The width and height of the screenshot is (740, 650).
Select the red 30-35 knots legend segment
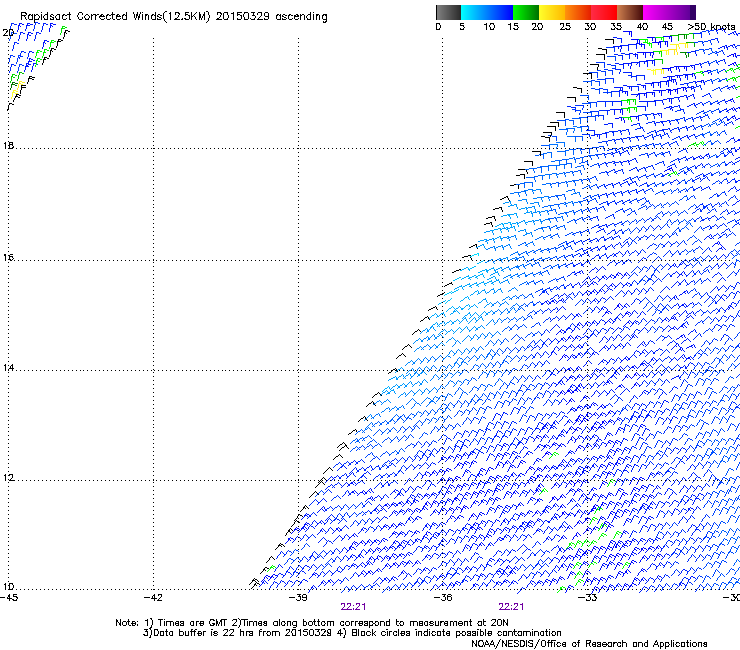[x=604, y=12]
